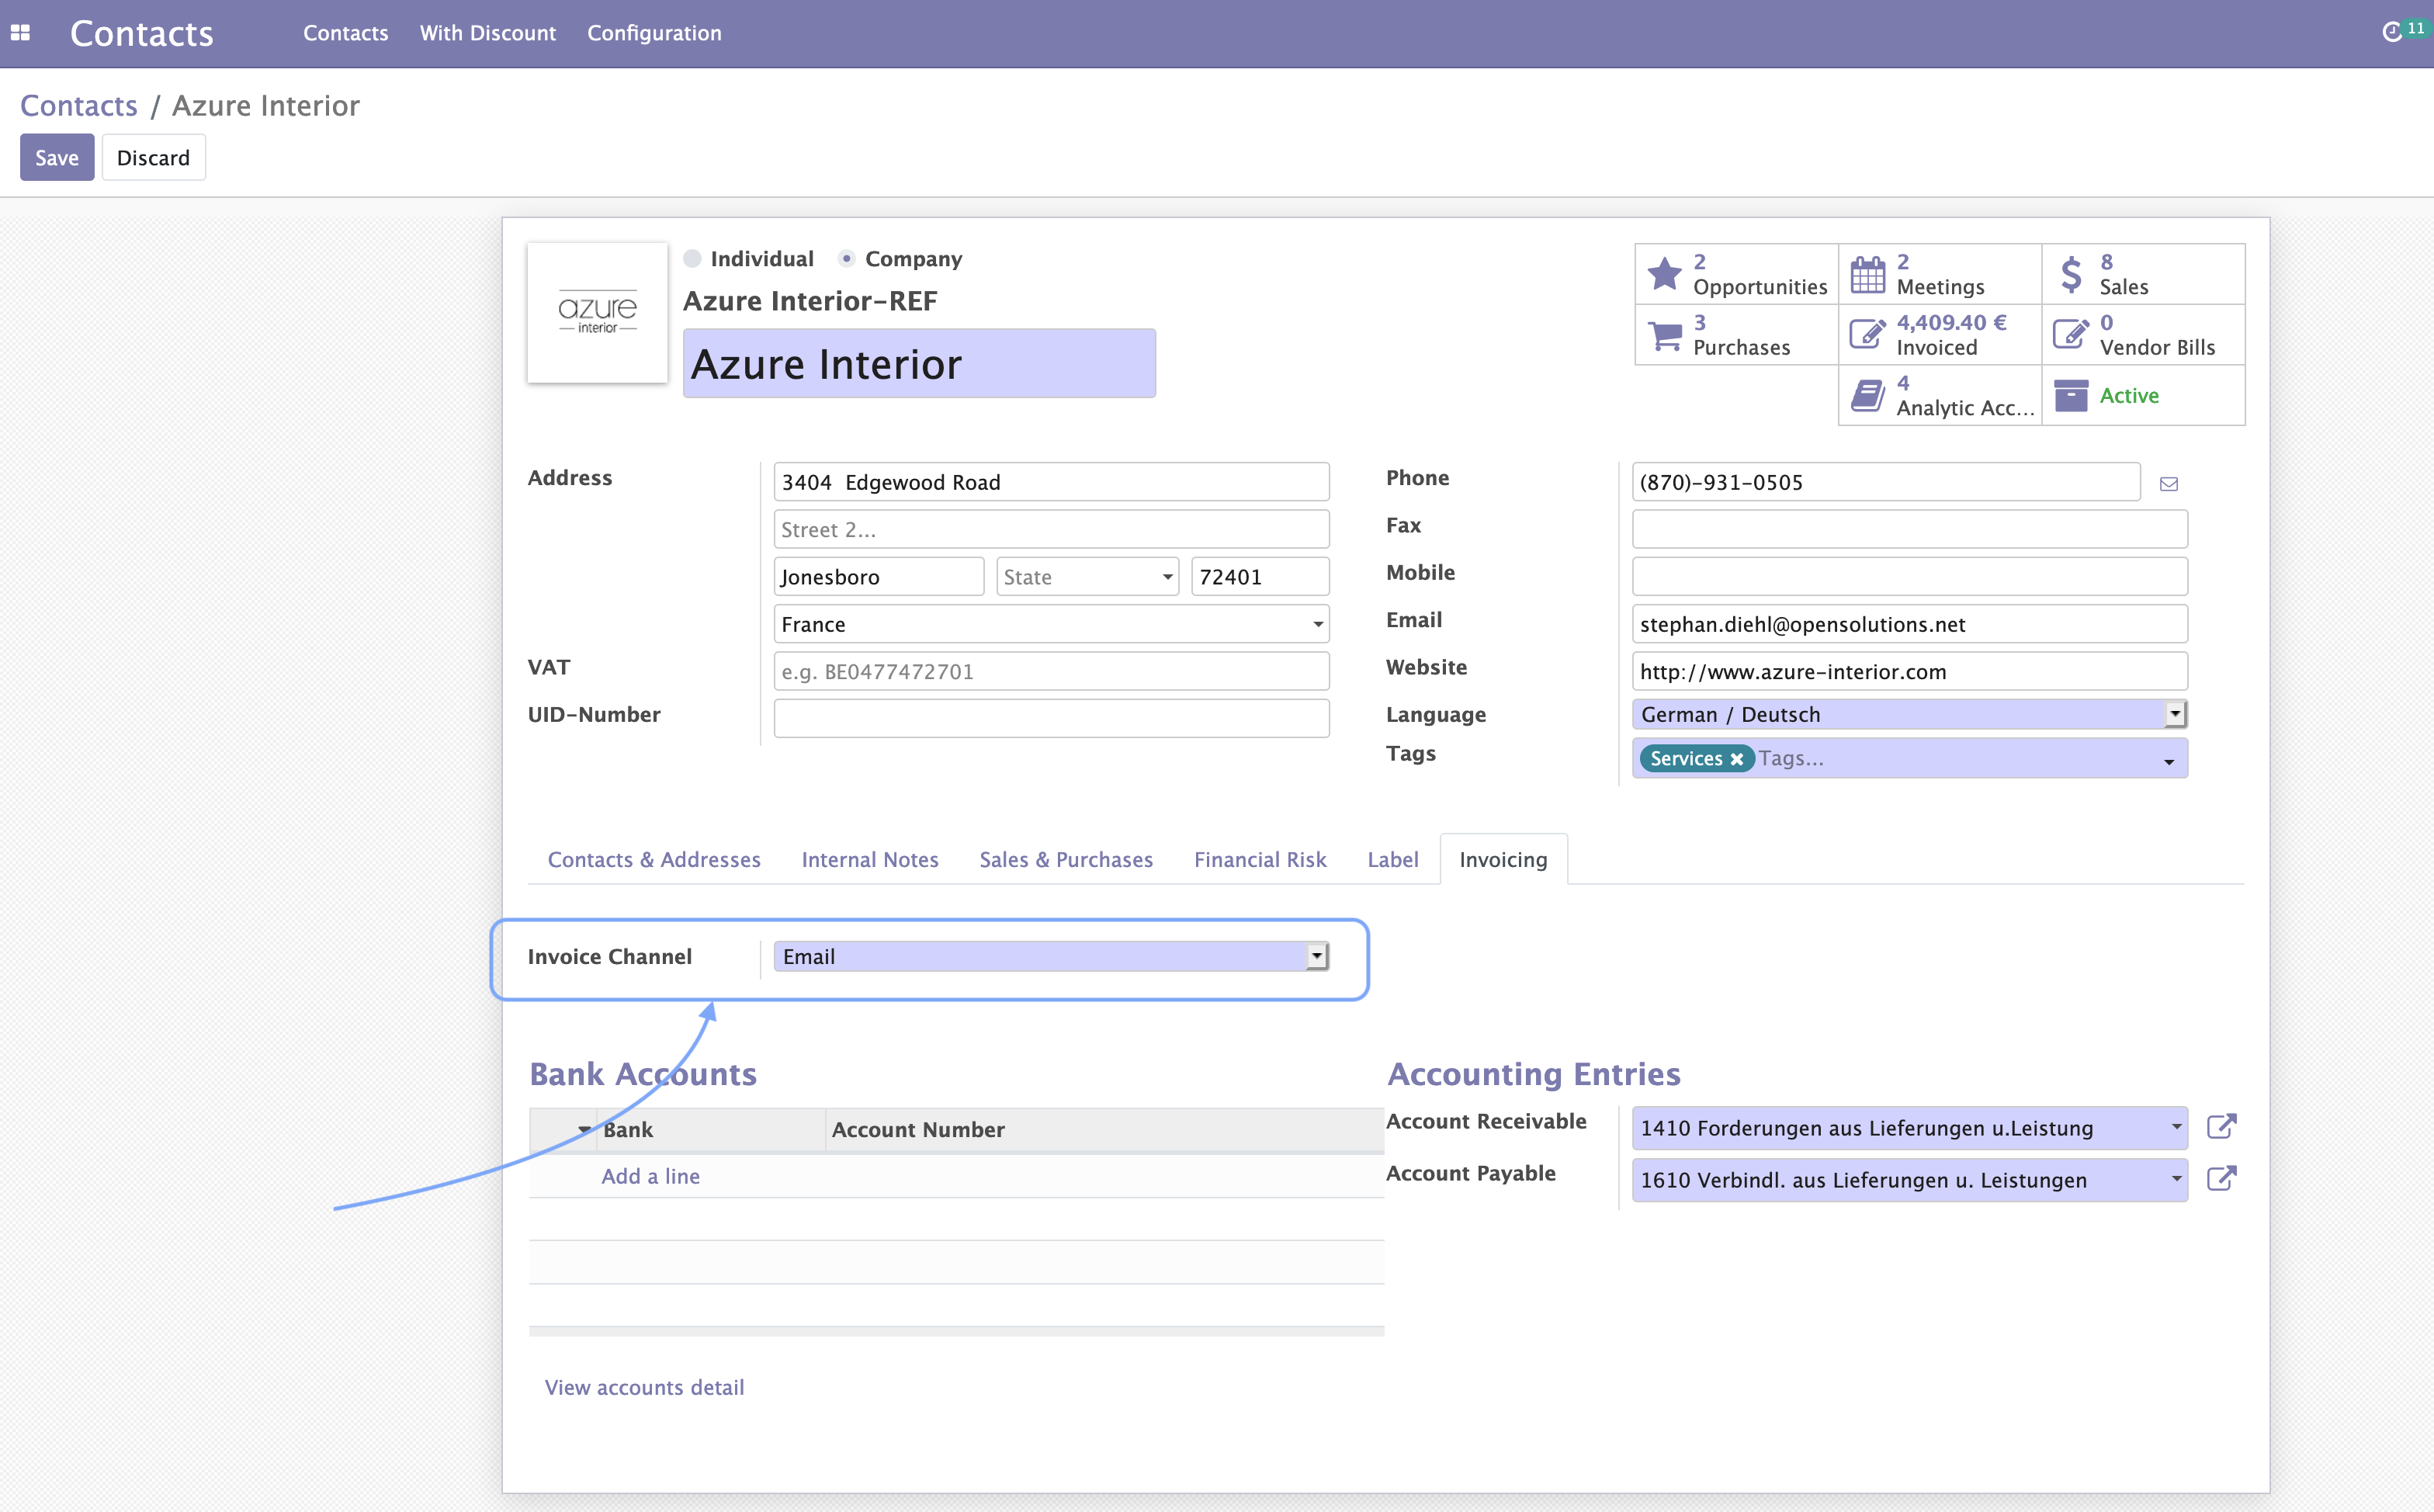This screenshot has height=1512, width=2434.
Task: Select the Individual radio button
Action: pos(692,259)
